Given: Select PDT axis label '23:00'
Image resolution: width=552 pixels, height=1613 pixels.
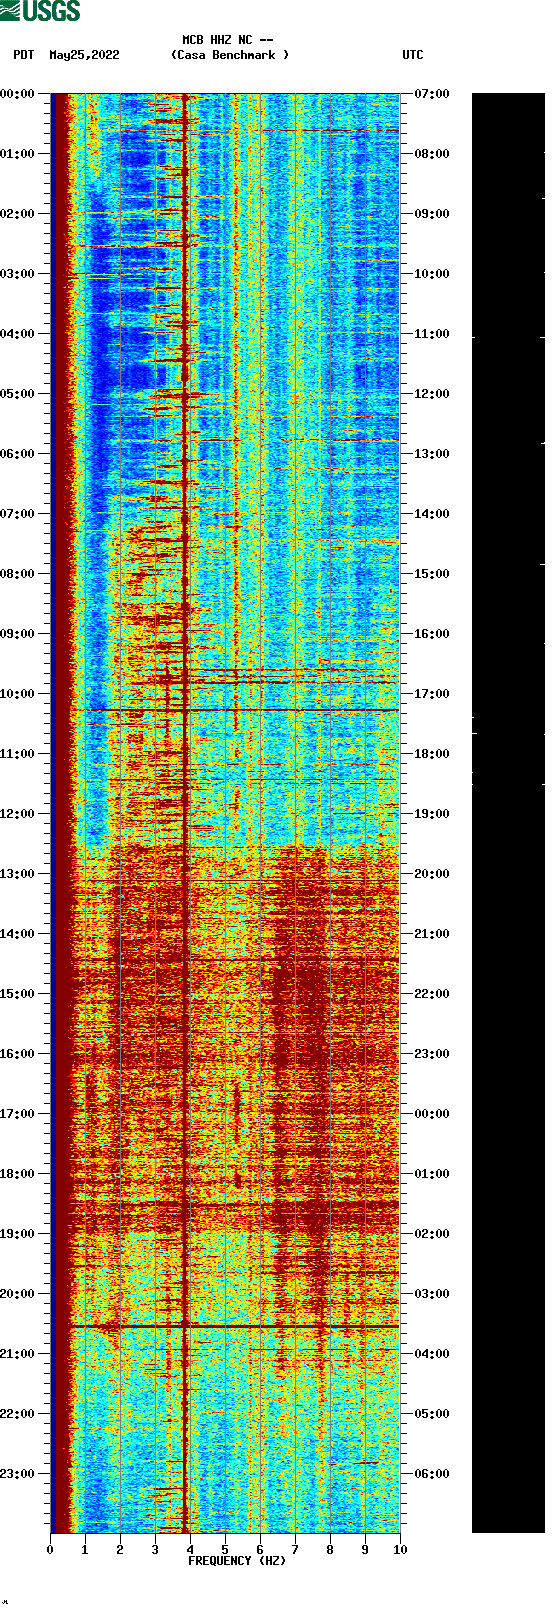Looking at the screenshot, I should [18, 1474].
